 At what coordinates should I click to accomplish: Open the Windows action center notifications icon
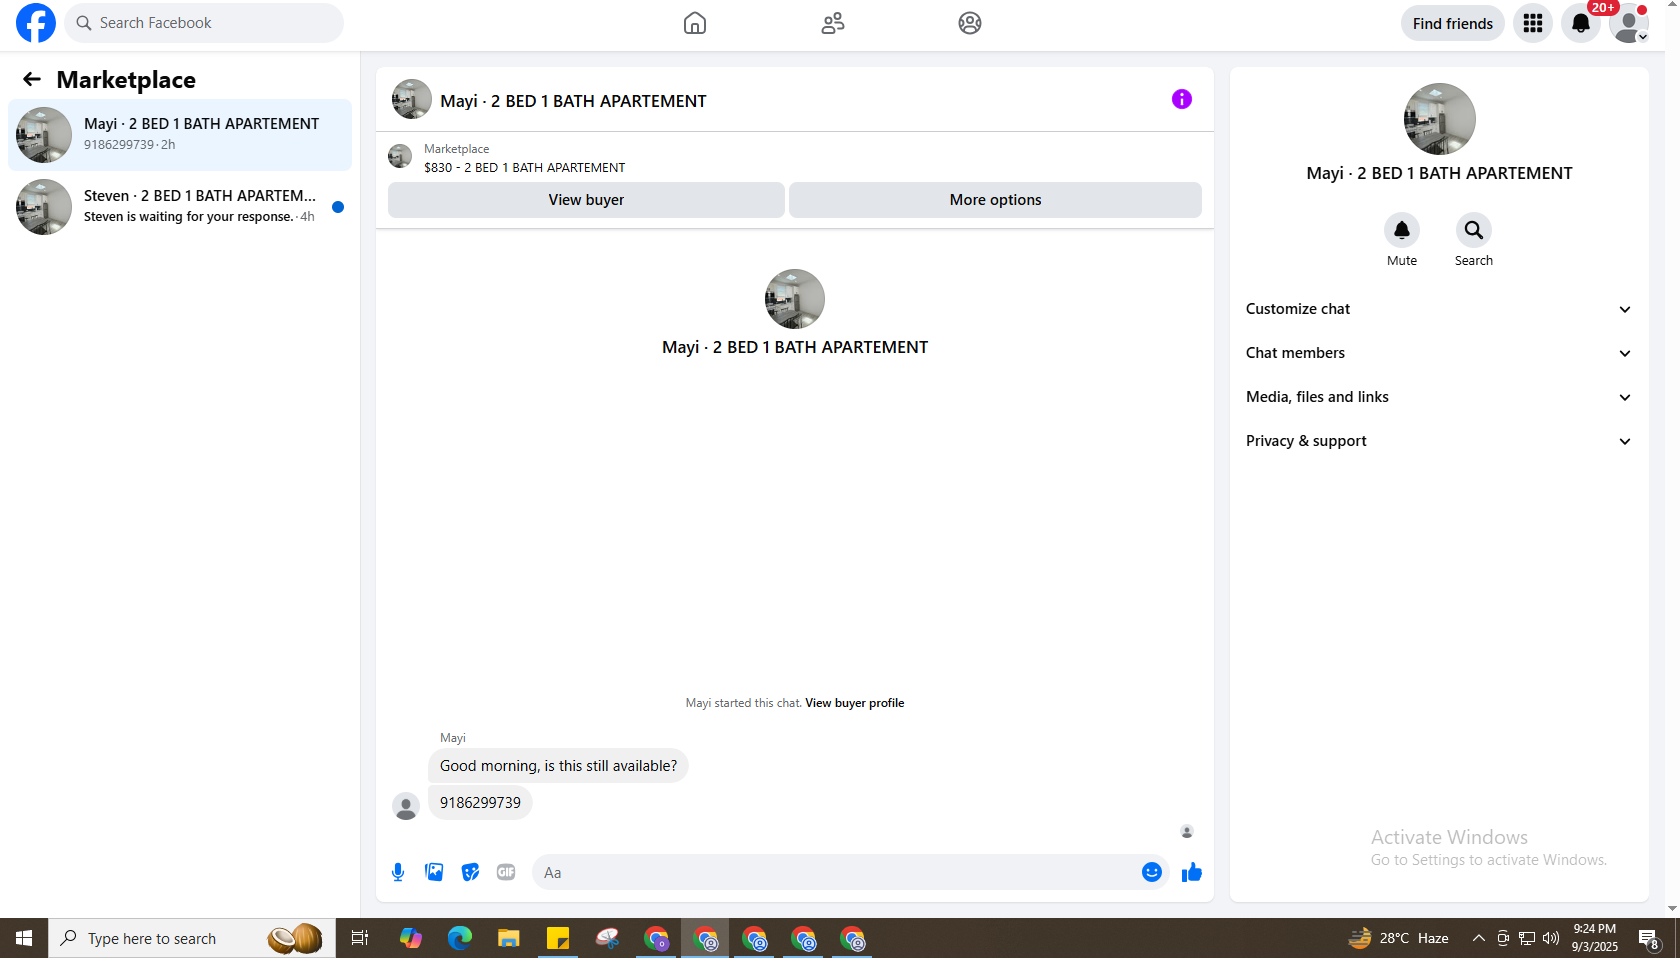pos(1648,938)
